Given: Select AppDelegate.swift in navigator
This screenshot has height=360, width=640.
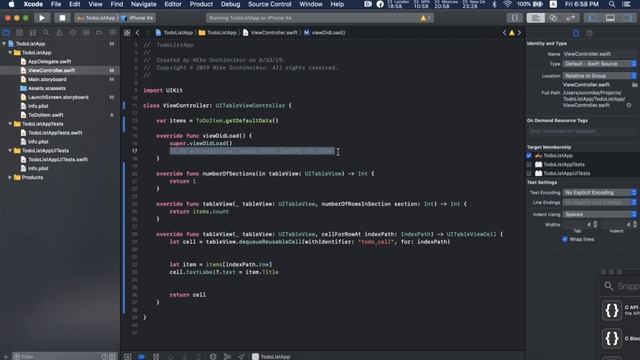Looking at the screenshot, I should (x=49, y=62).
